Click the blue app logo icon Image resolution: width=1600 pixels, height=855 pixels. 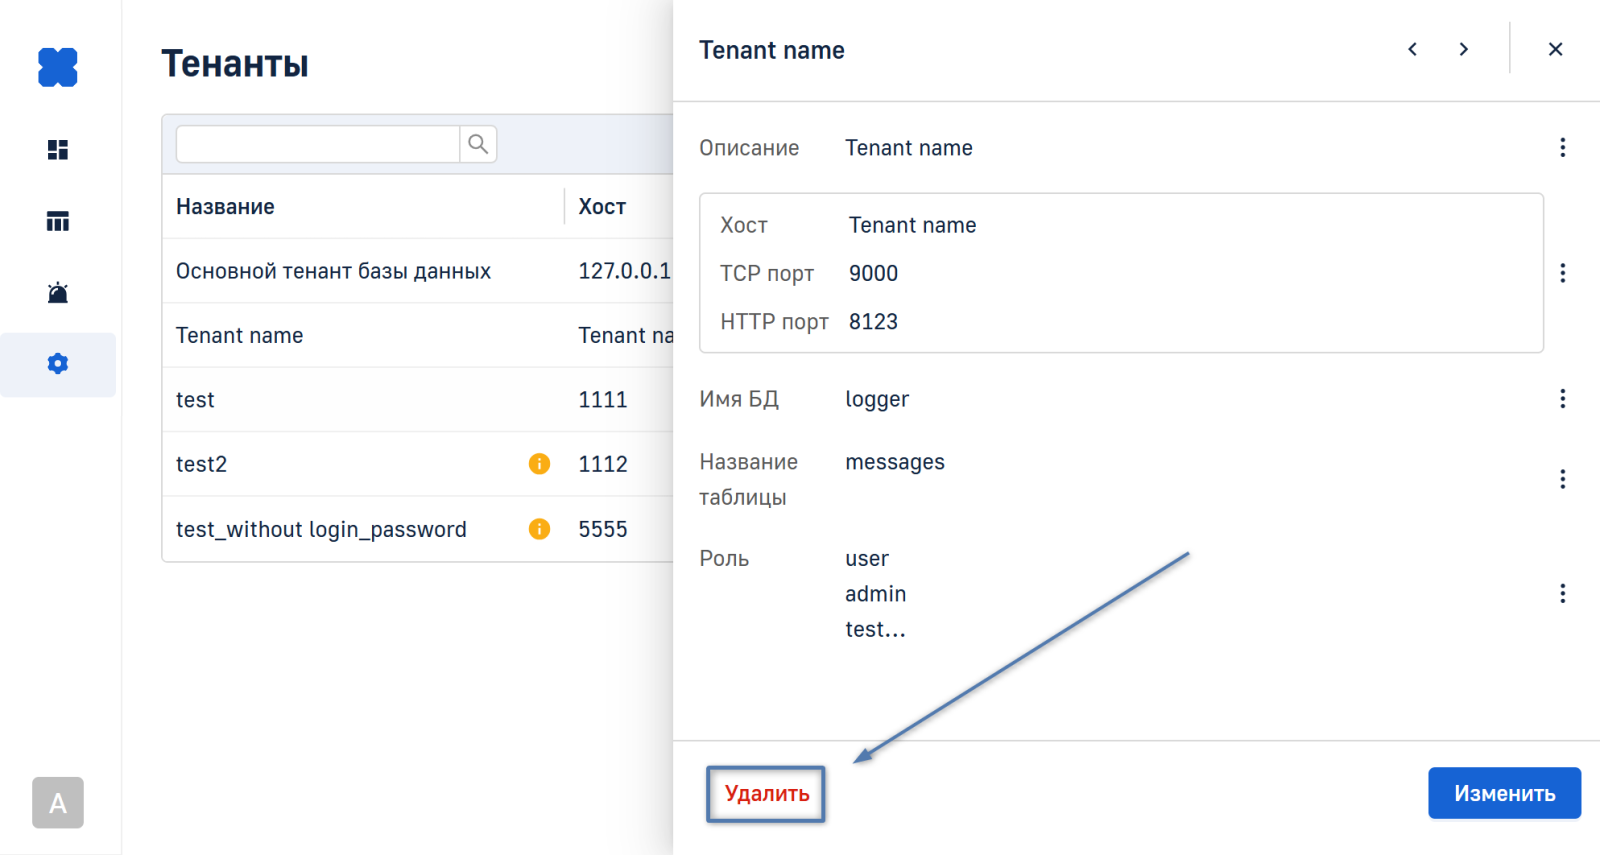coord(58,67)
